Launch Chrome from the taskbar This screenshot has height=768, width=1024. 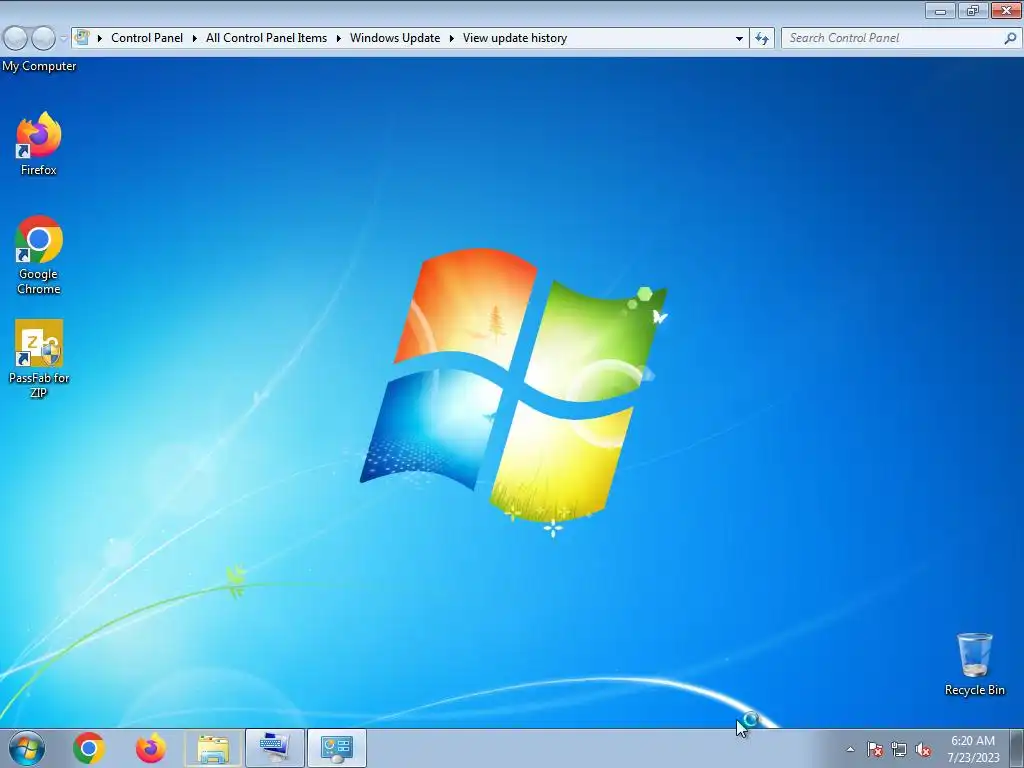click(89, 748)
